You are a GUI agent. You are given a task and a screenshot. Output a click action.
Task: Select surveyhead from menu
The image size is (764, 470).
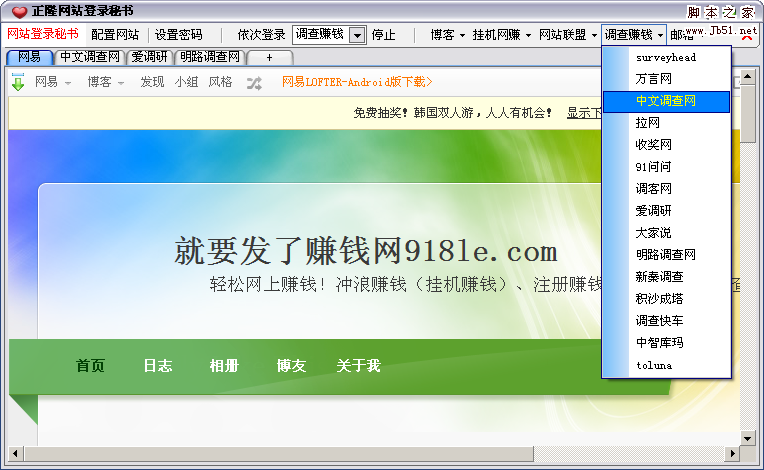click(666, 57)
